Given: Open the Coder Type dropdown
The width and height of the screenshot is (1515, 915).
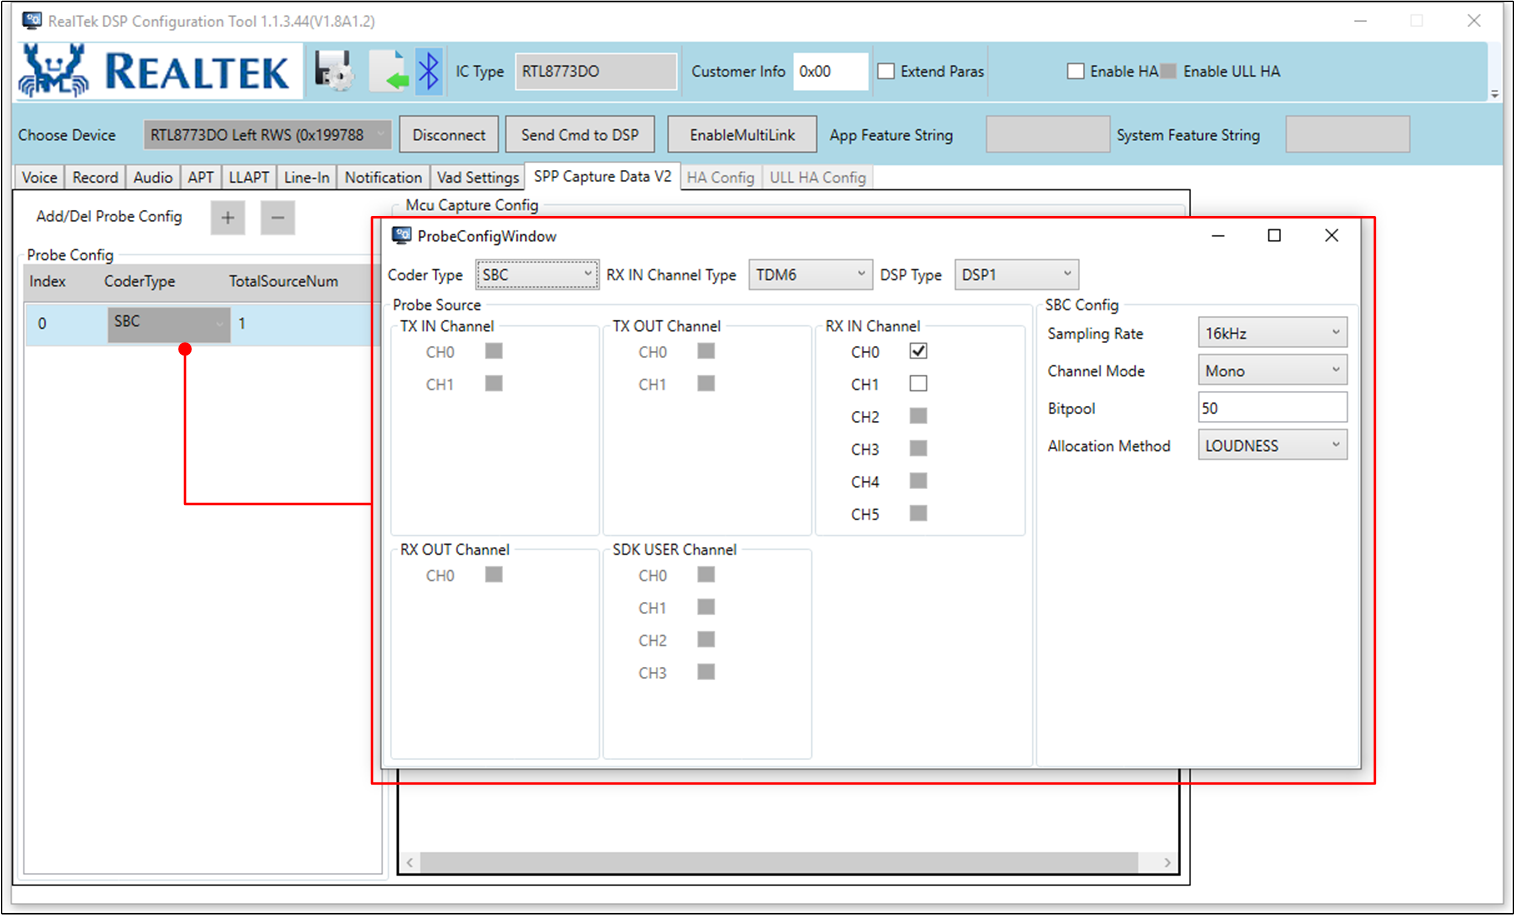Looking at the screenshot, I should 537,274.
